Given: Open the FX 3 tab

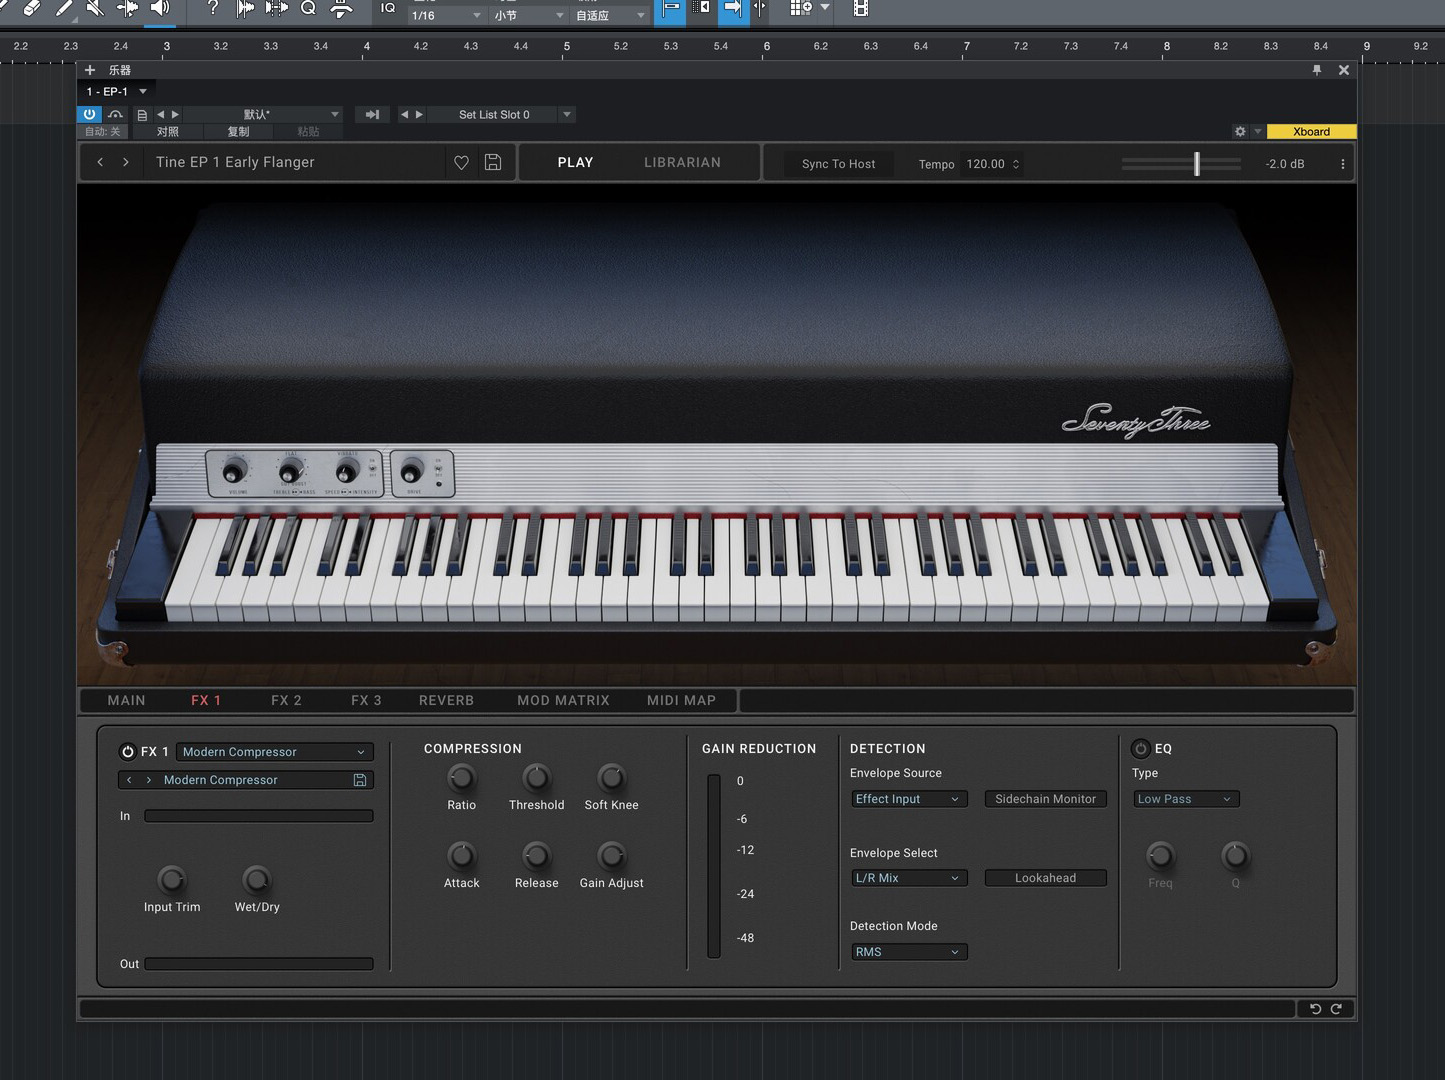Looking at the screenshot, I should coord(366,700).
